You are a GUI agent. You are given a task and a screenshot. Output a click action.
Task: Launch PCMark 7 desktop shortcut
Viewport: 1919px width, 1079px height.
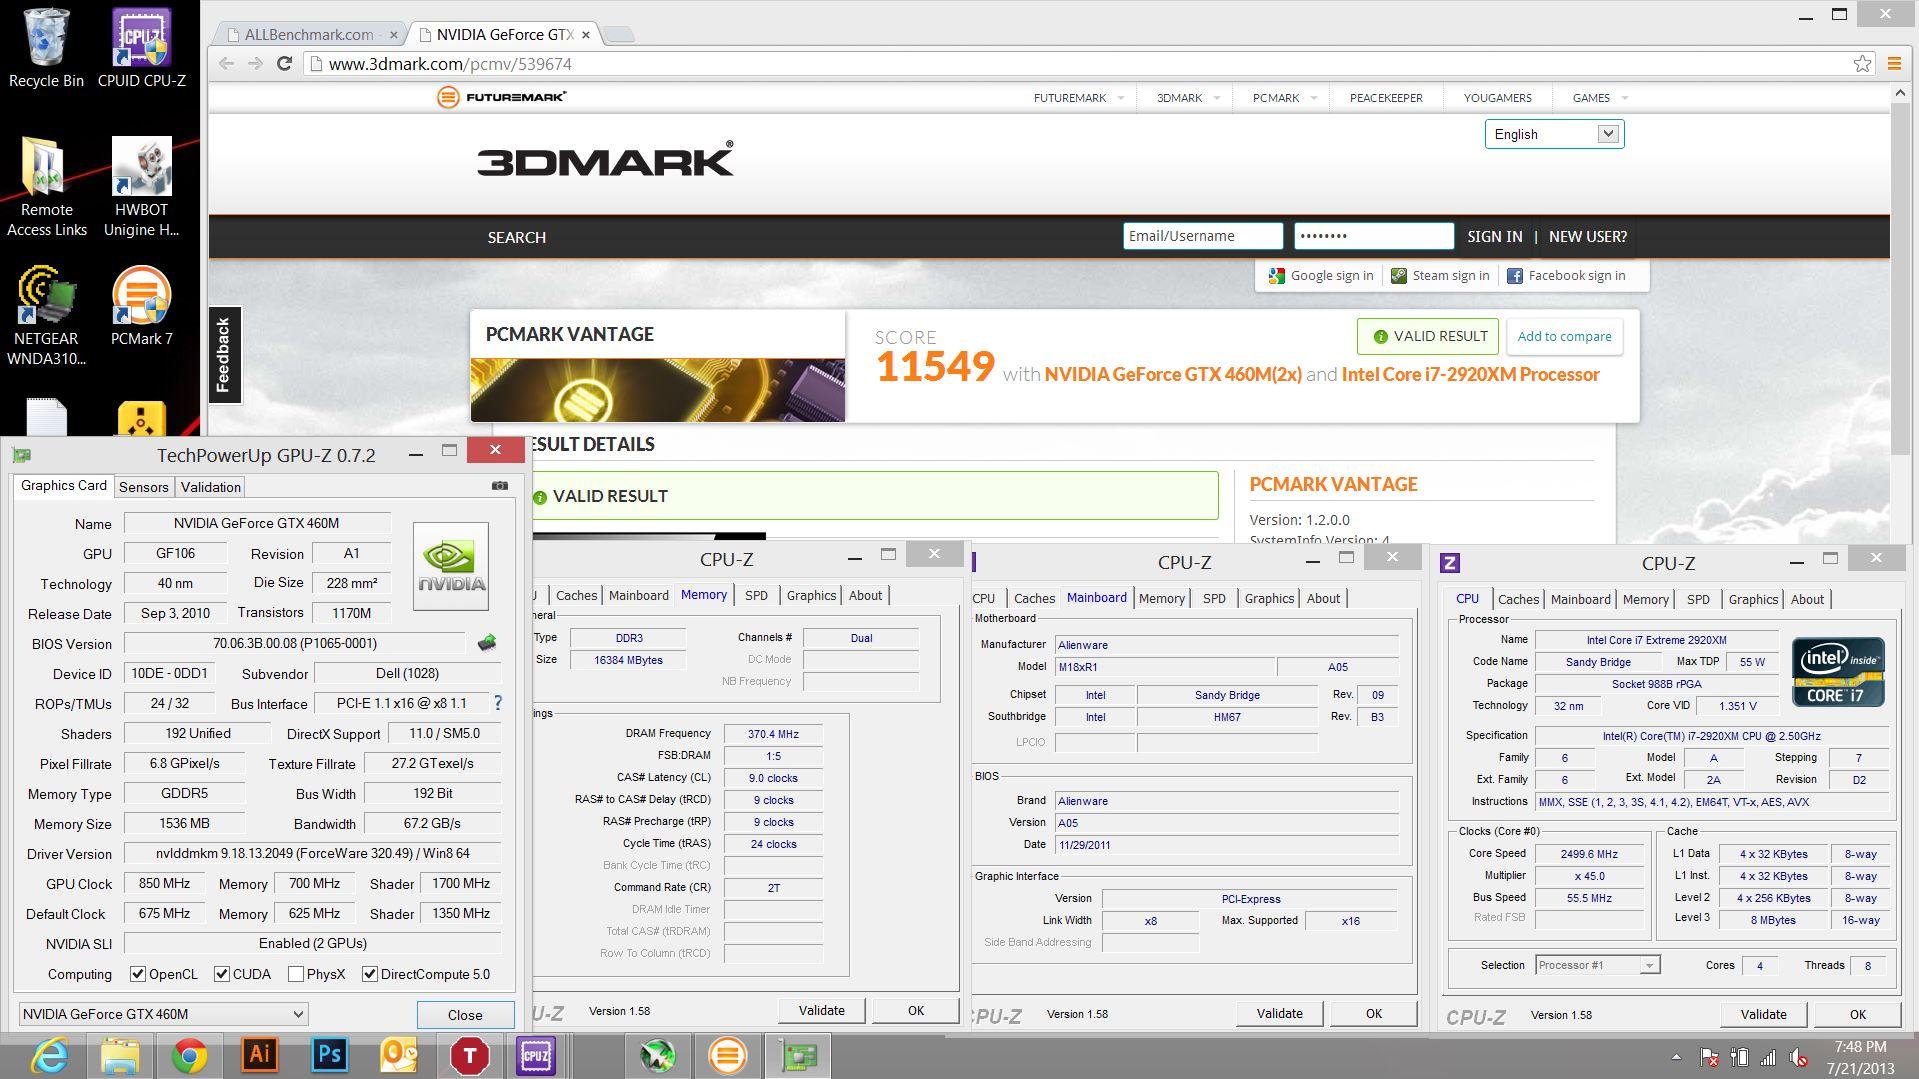(x=141, y=305)
